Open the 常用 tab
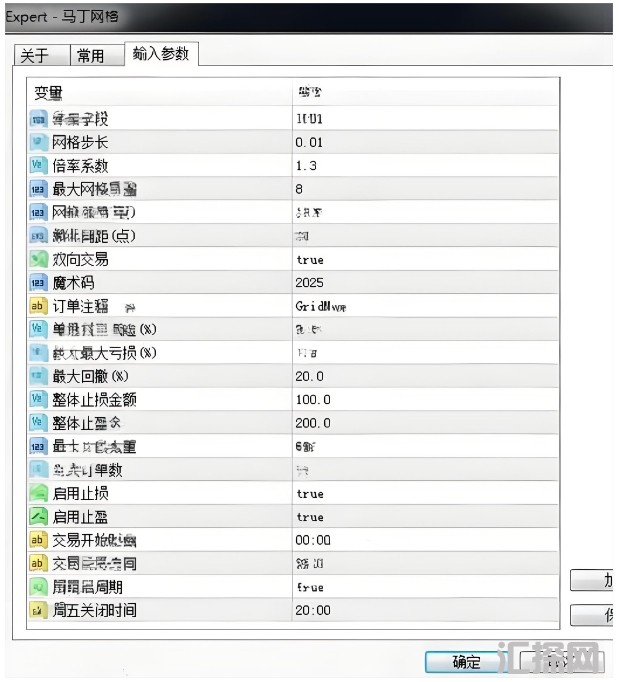 pyautogui.click(x=91, y=55)
